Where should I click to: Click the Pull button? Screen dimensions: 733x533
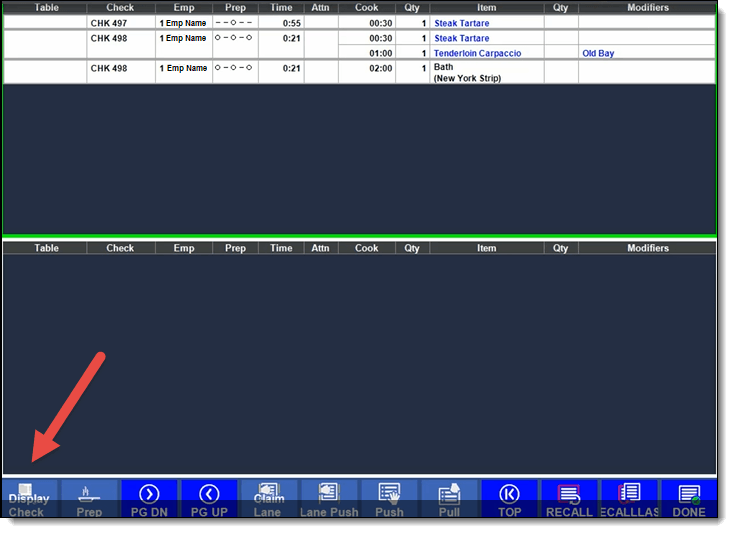point(449,499)
